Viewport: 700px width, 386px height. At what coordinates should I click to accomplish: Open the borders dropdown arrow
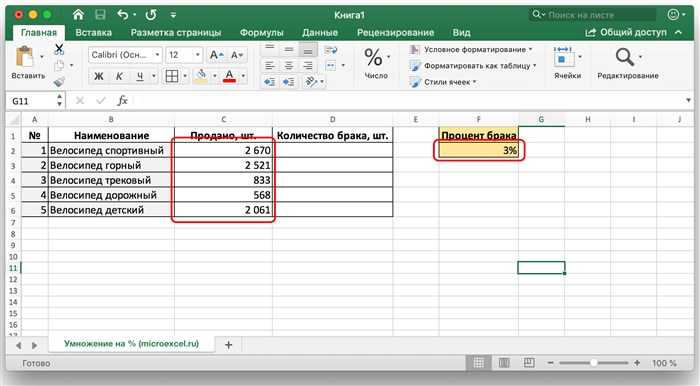185,76
